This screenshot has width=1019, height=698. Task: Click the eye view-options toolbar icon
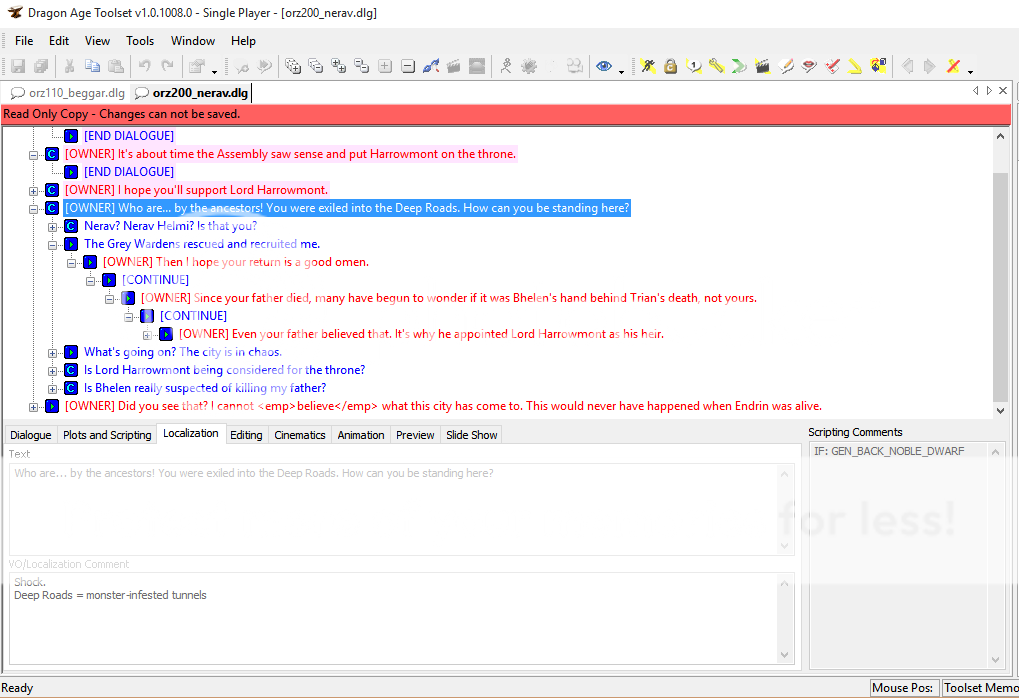click(x=603, y=67)
